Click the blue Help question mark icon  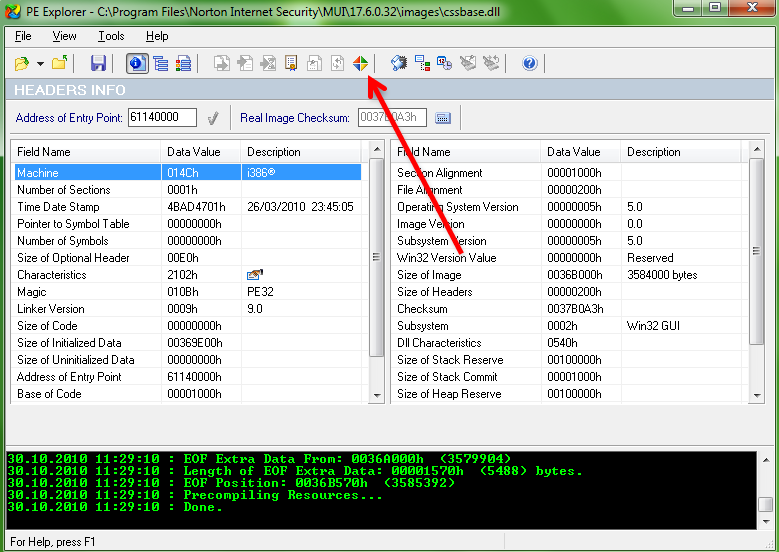point(529,64)
